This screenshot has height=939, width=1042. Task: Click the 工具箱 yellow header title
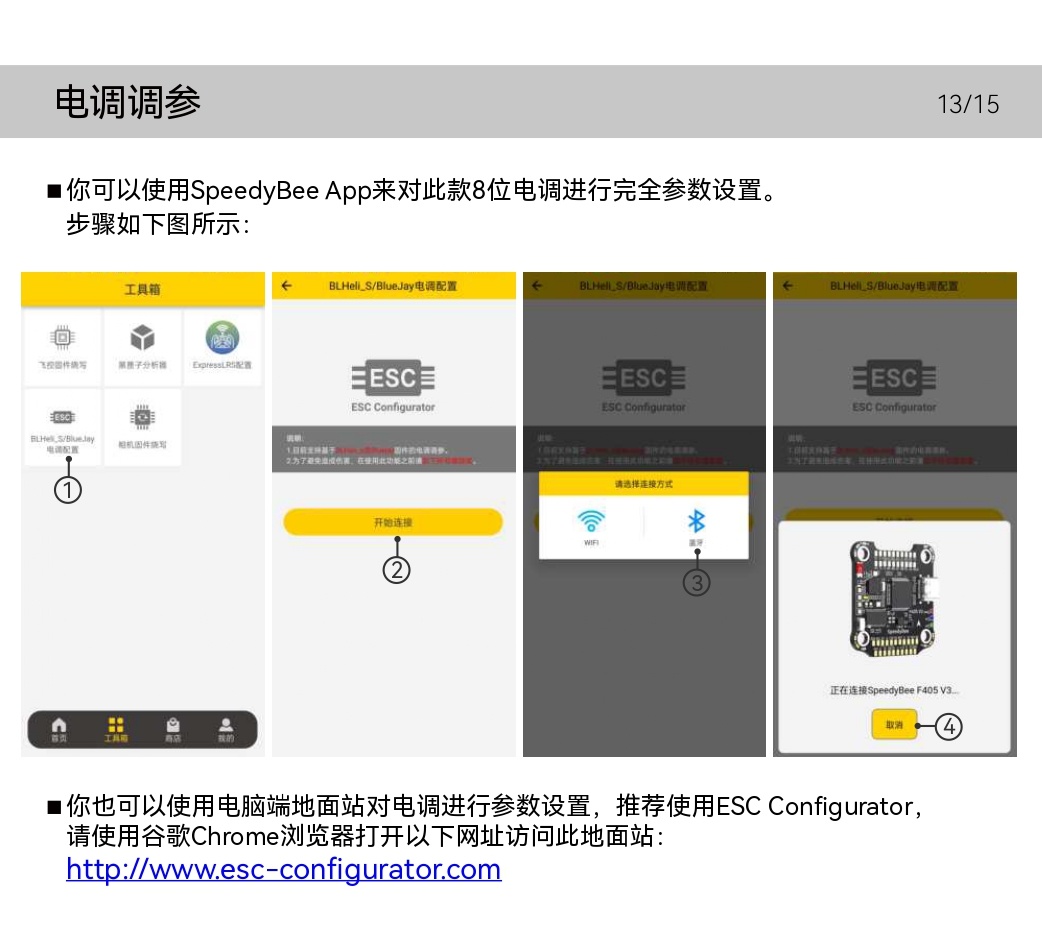click(x=142, y=289)
